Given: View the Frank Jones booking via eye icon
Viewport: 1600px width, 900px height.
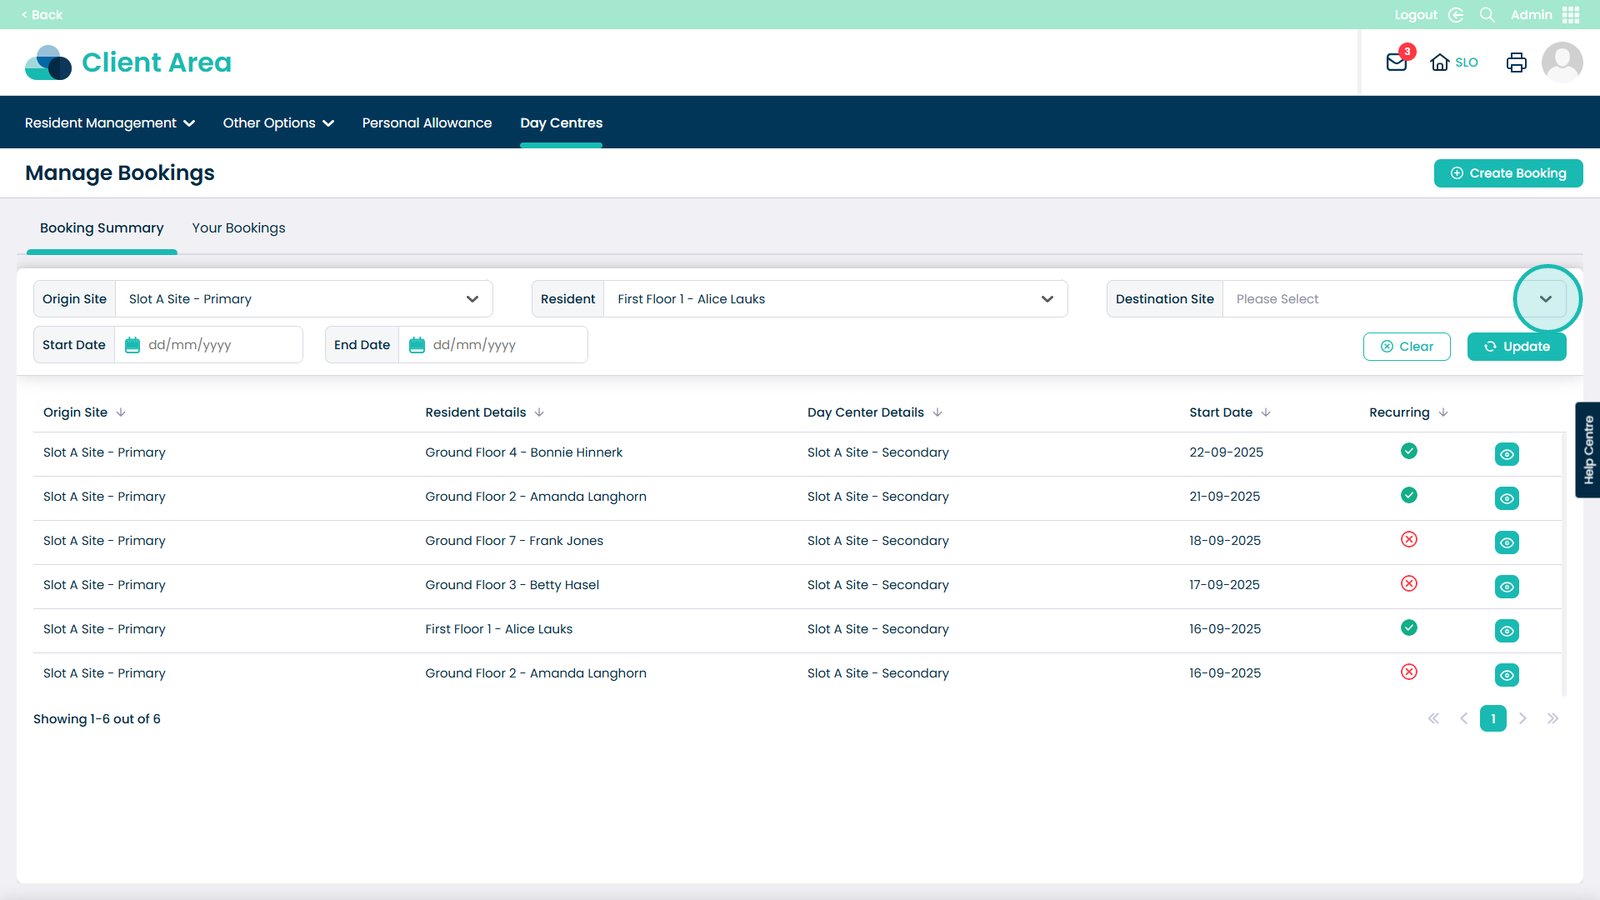Looking at the screenshot, I should 1506,542.
